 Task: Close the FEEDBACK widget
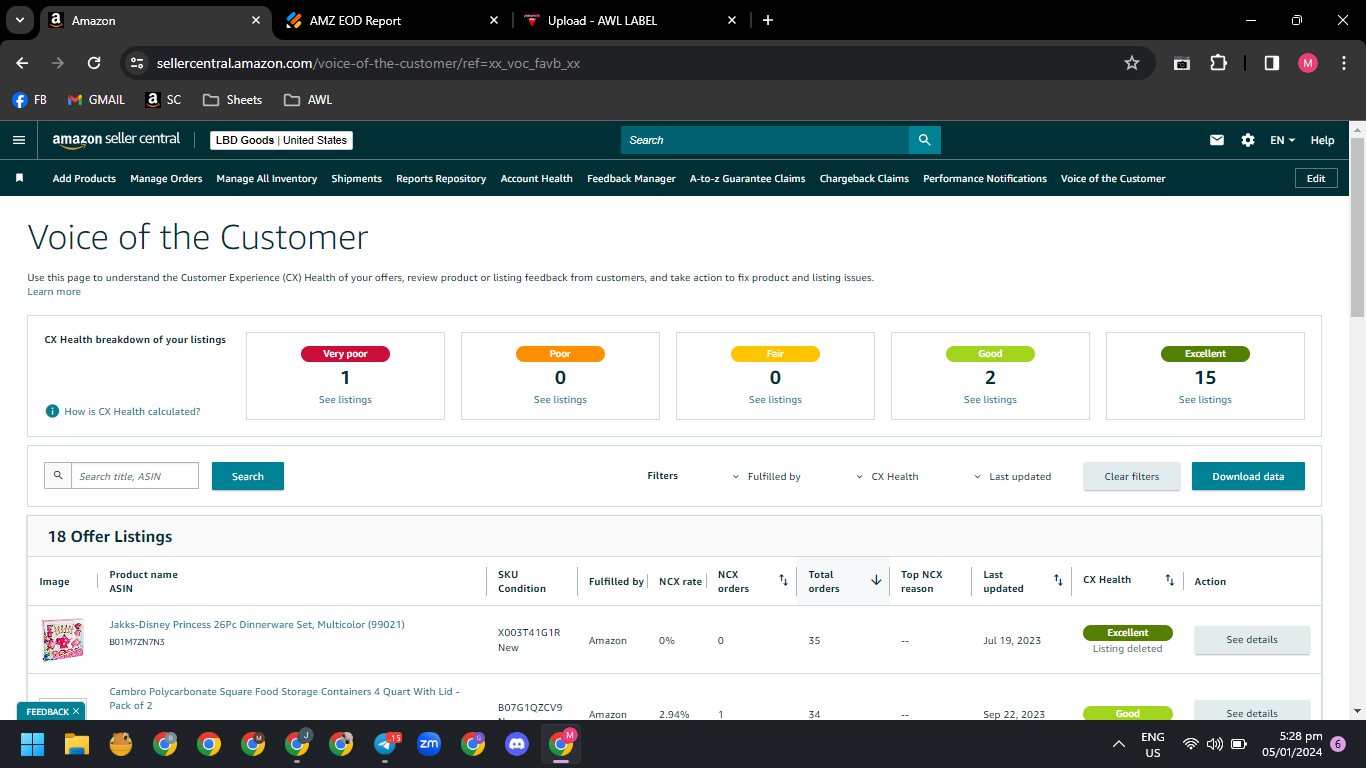76,711
